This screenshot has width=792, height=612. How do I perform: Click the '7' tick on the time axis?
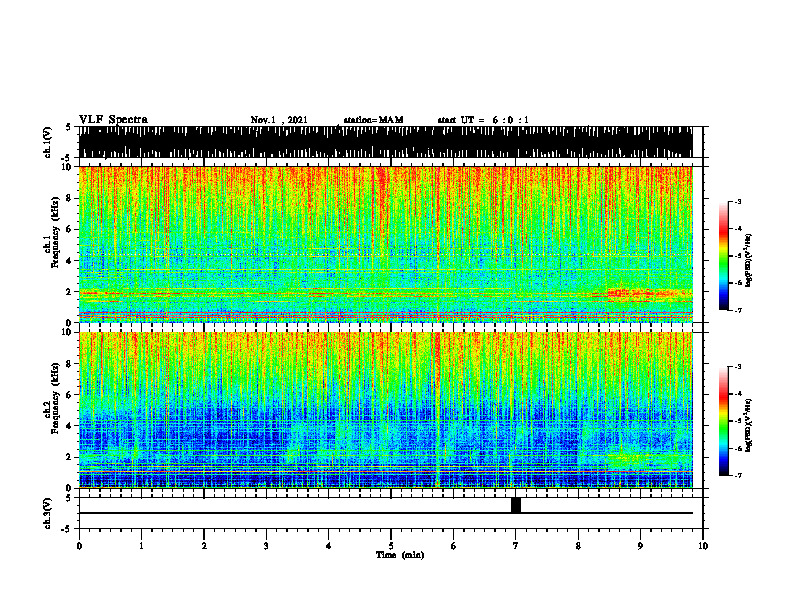(516, 546)
